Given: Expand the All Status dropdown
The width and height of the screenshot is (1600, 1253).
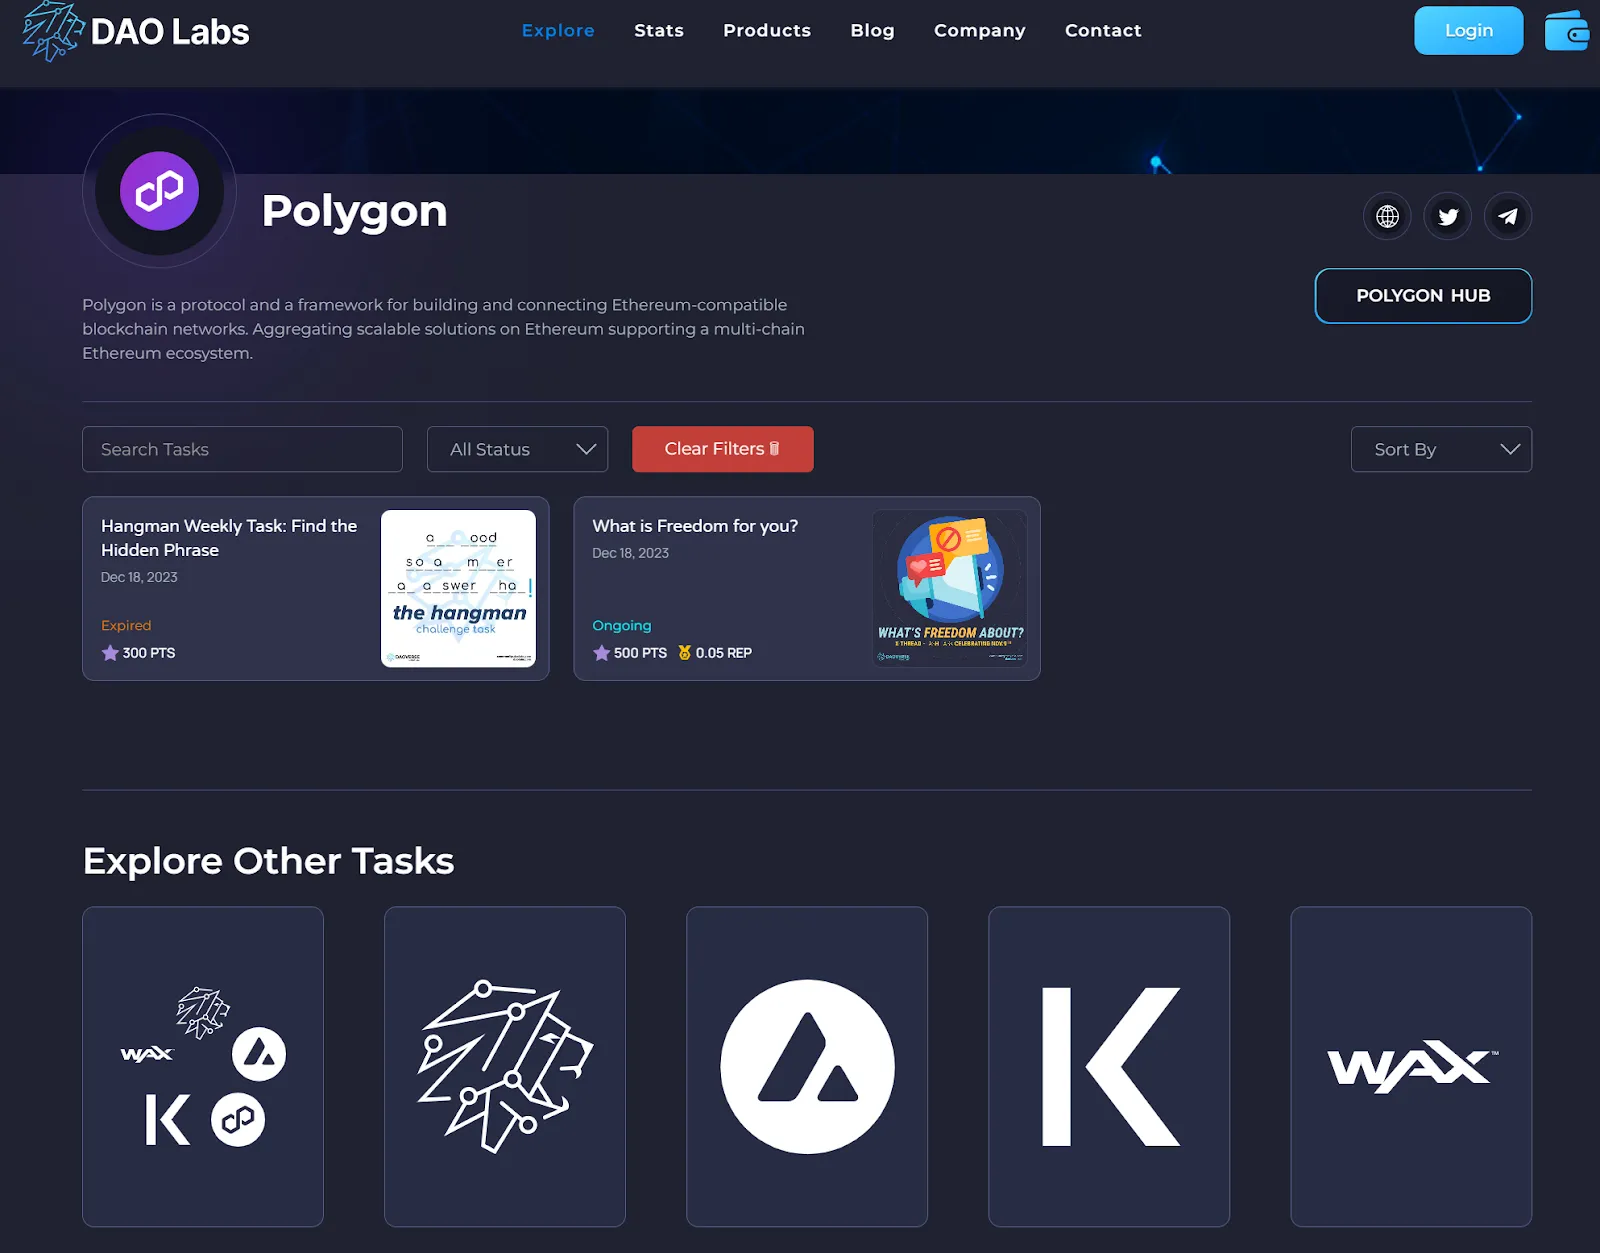Looking at the screenshot, I should (517, 450).
